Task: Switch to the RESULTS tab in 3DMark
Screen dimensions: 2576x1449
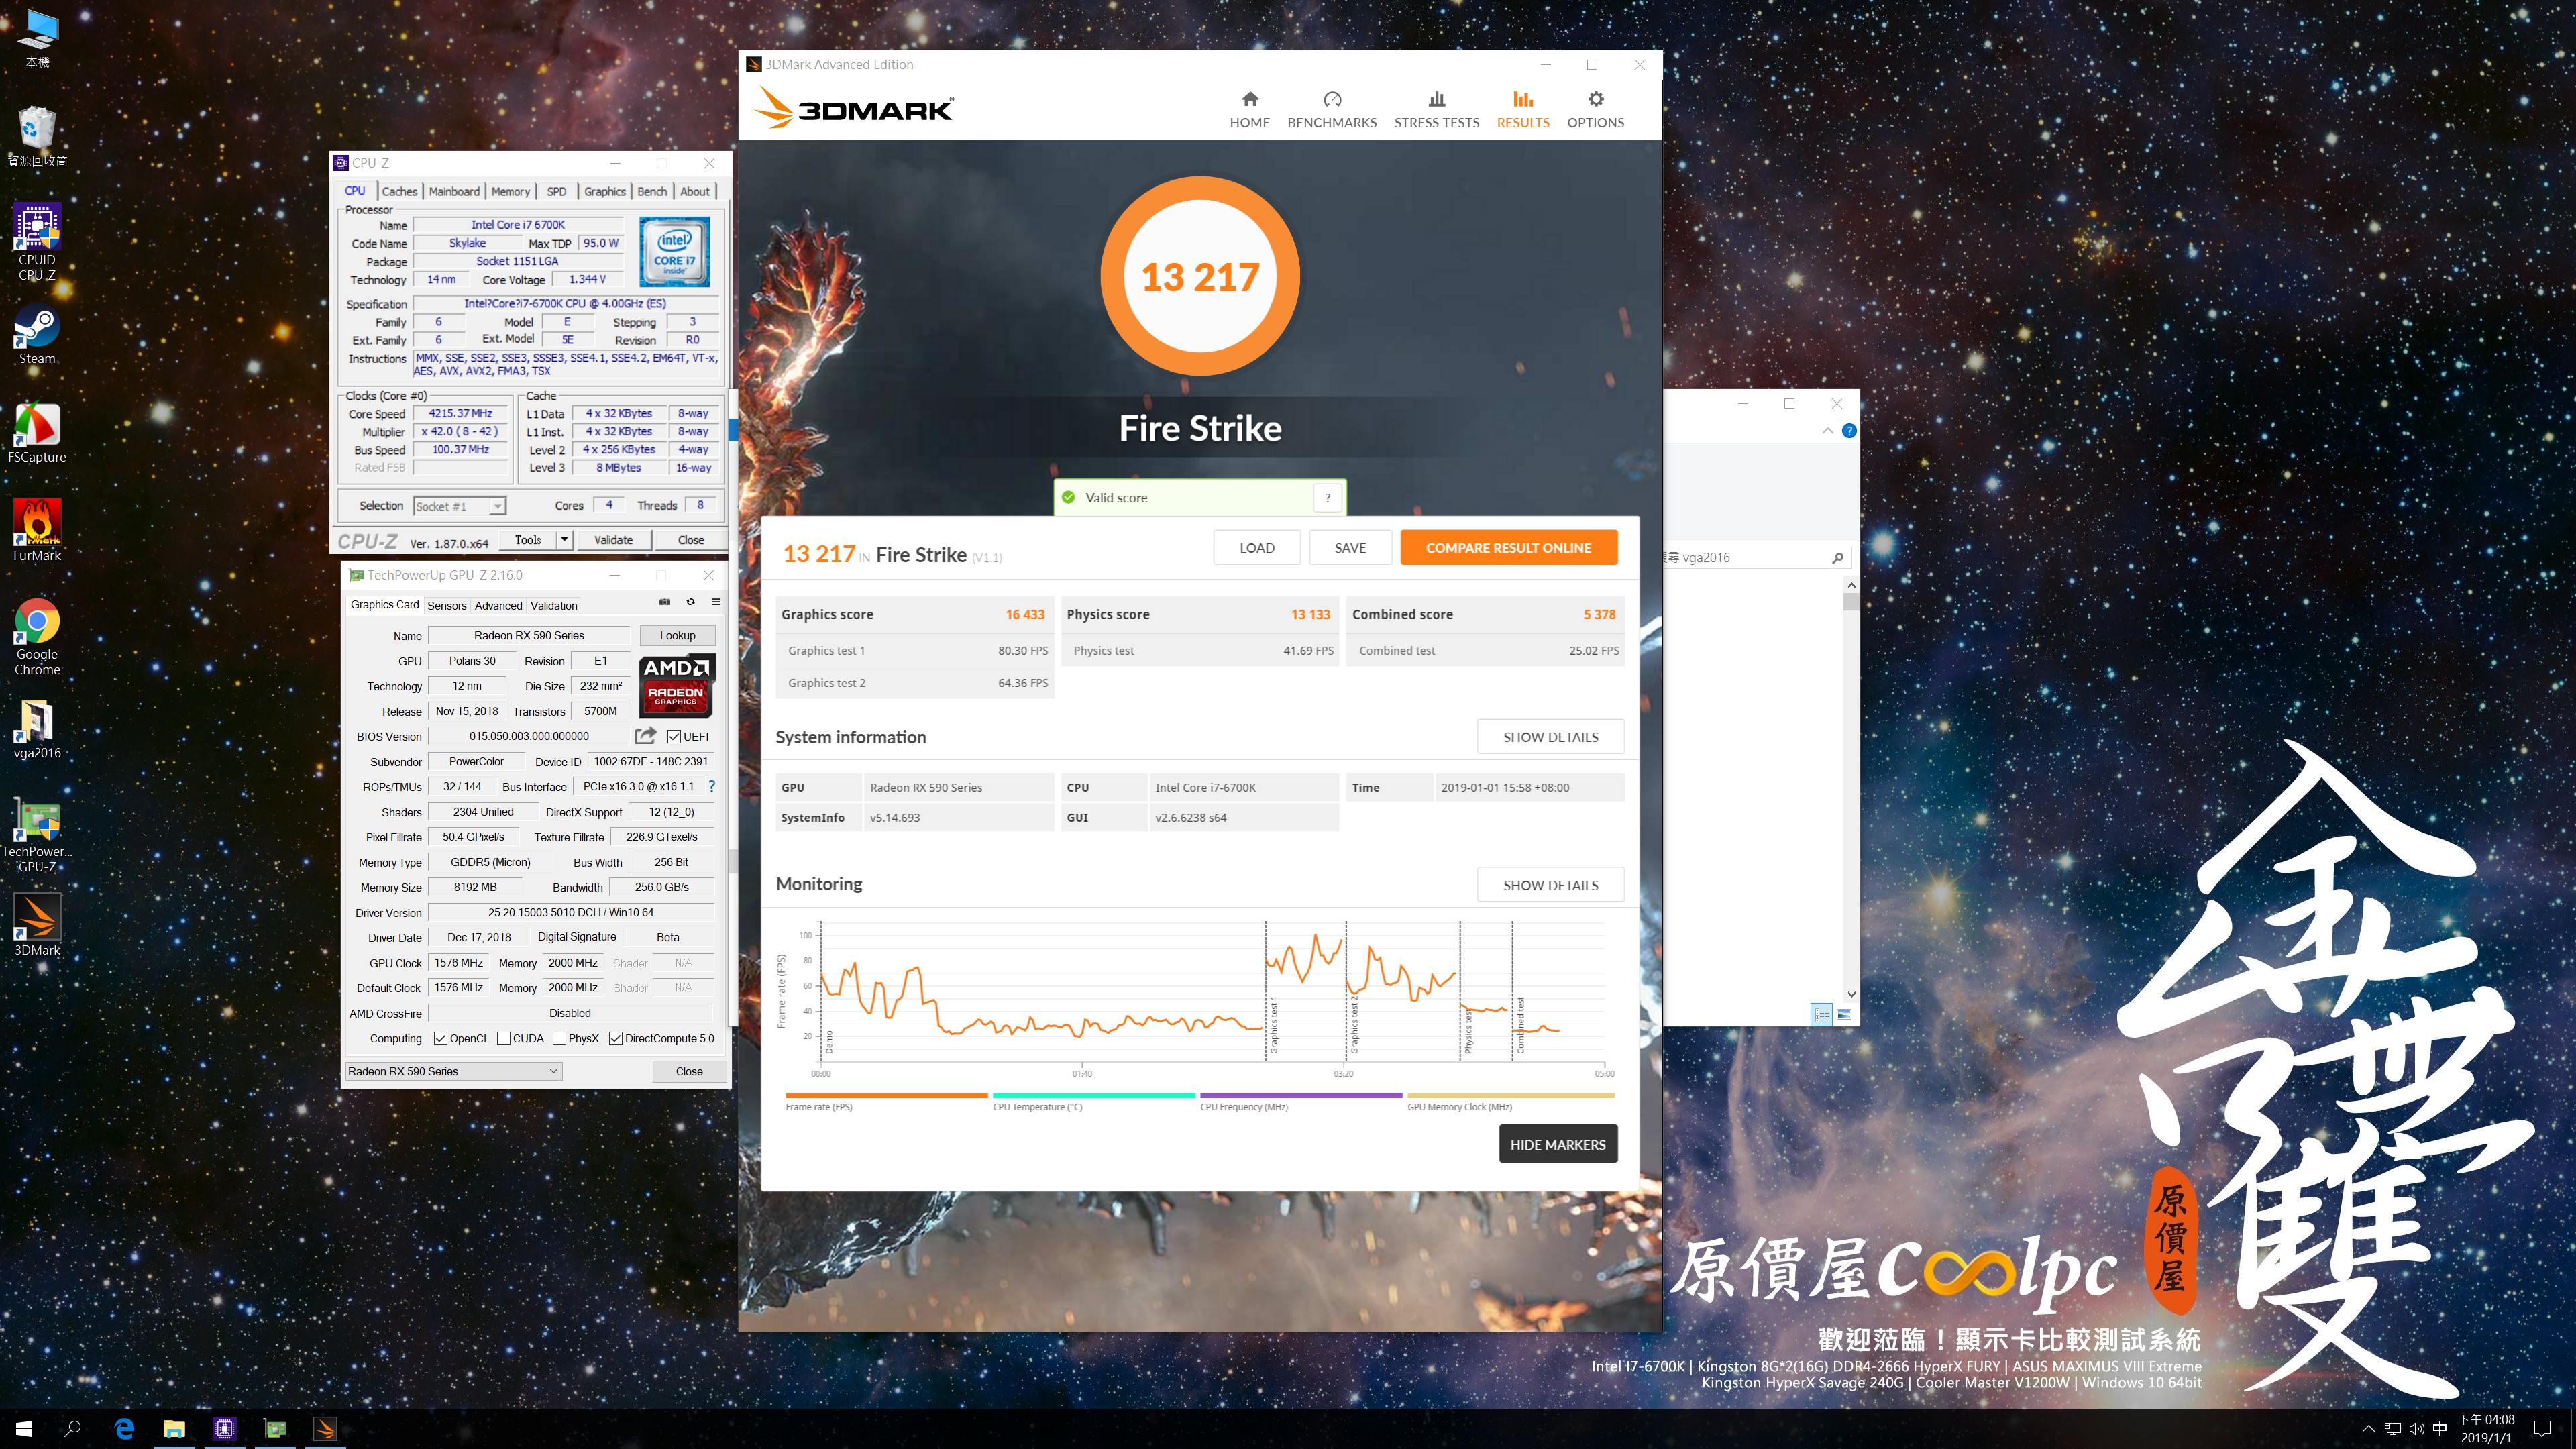Action: (x=1523, y=110)
